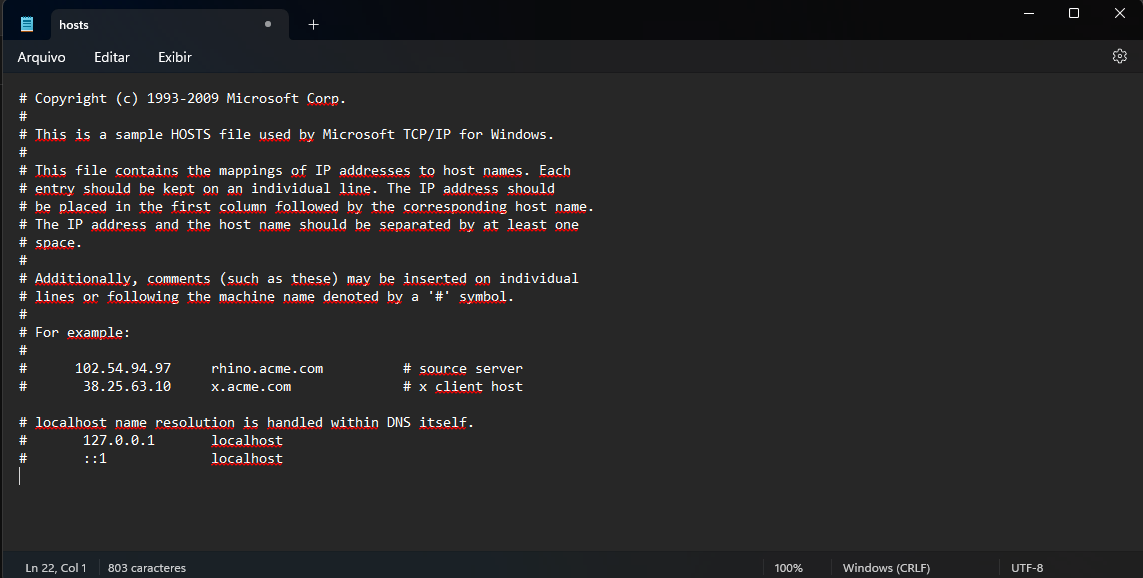This screenshot has width=1143, height=578.
Task: Click the Ln 22, Col 1 status indicator
Action: (55, 568)
